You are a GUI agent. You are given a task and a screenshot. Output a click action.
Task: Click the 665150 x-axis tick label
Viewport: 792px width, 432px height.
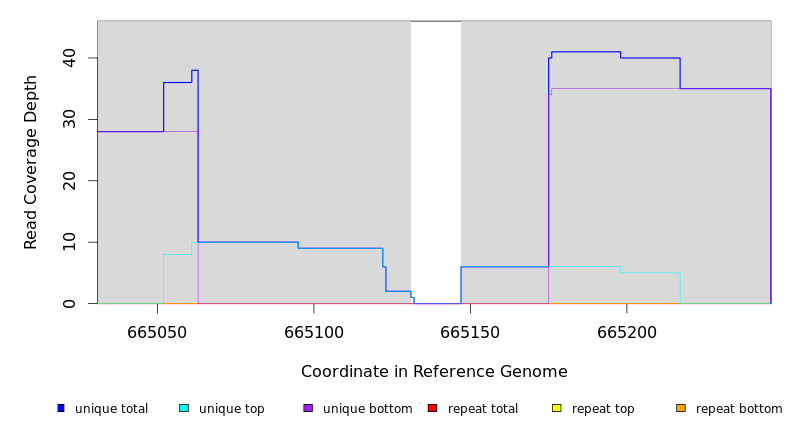point(470,333)
